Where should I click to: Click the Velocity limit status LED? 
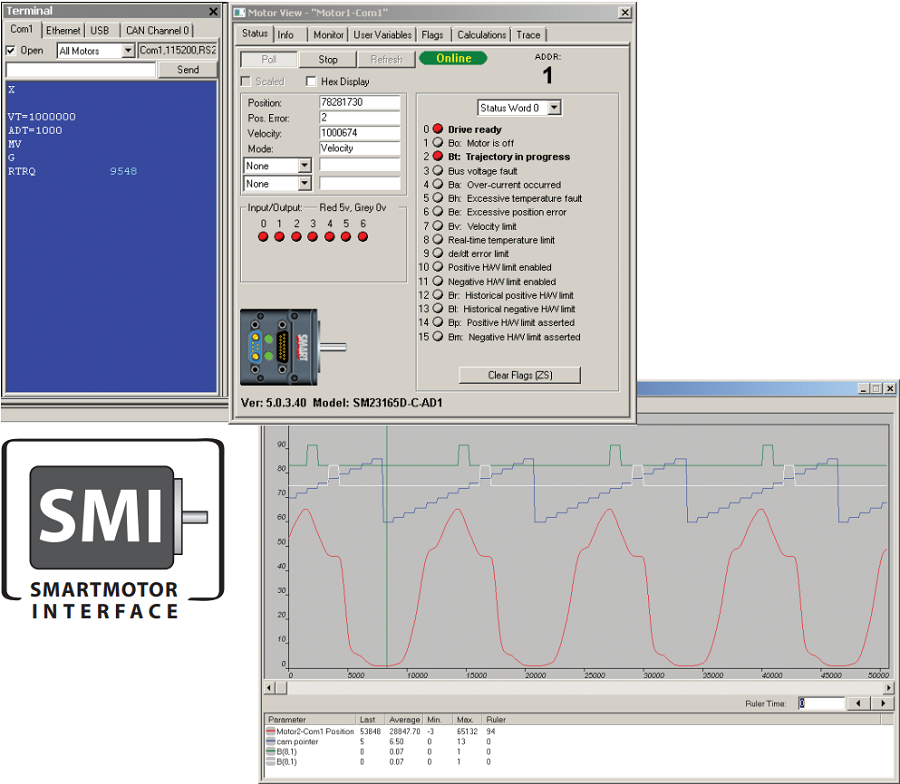(x=438, y=226)
